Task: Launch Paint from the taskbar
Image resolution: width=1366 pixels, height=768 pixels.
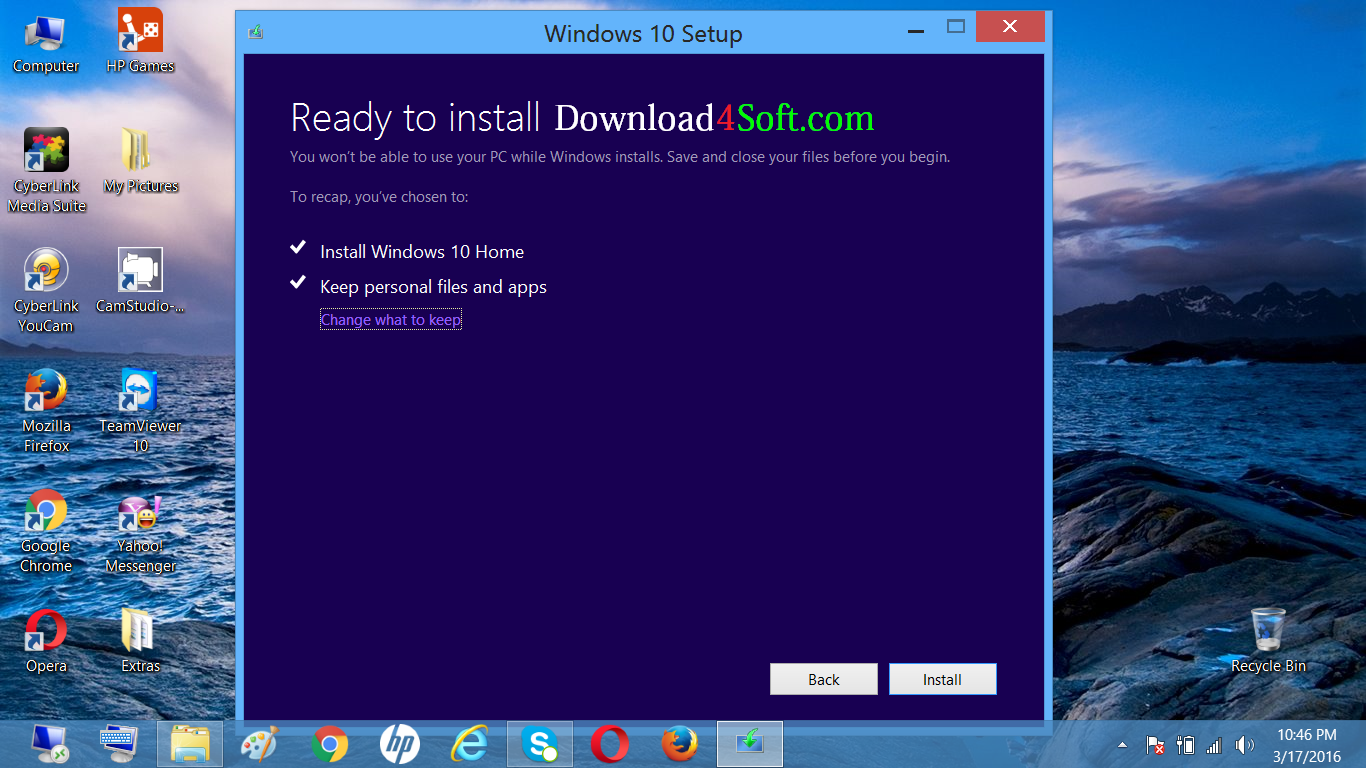Action: (260, 744)
